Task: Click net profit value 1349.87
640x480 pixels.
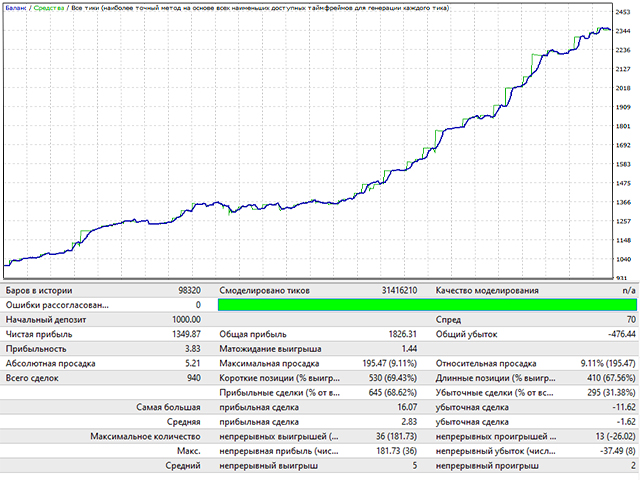Action: [187, 334]
